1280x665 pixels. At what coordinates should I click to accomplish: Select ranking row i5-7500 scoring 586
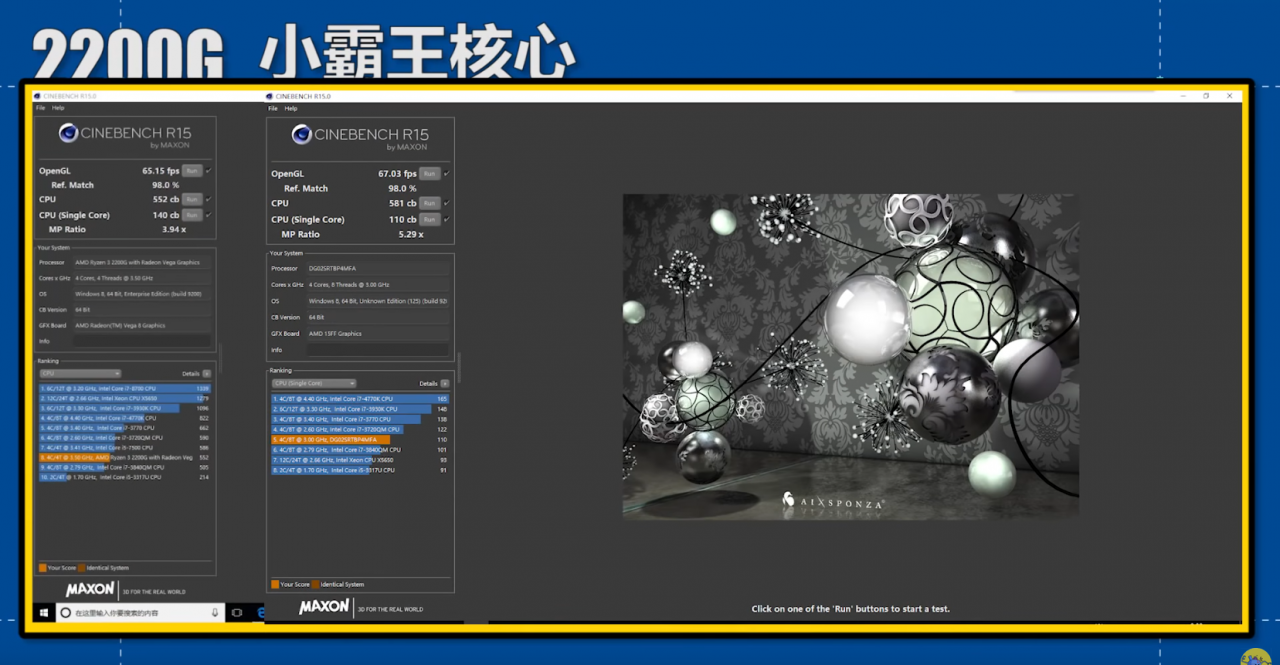[125, 448]
